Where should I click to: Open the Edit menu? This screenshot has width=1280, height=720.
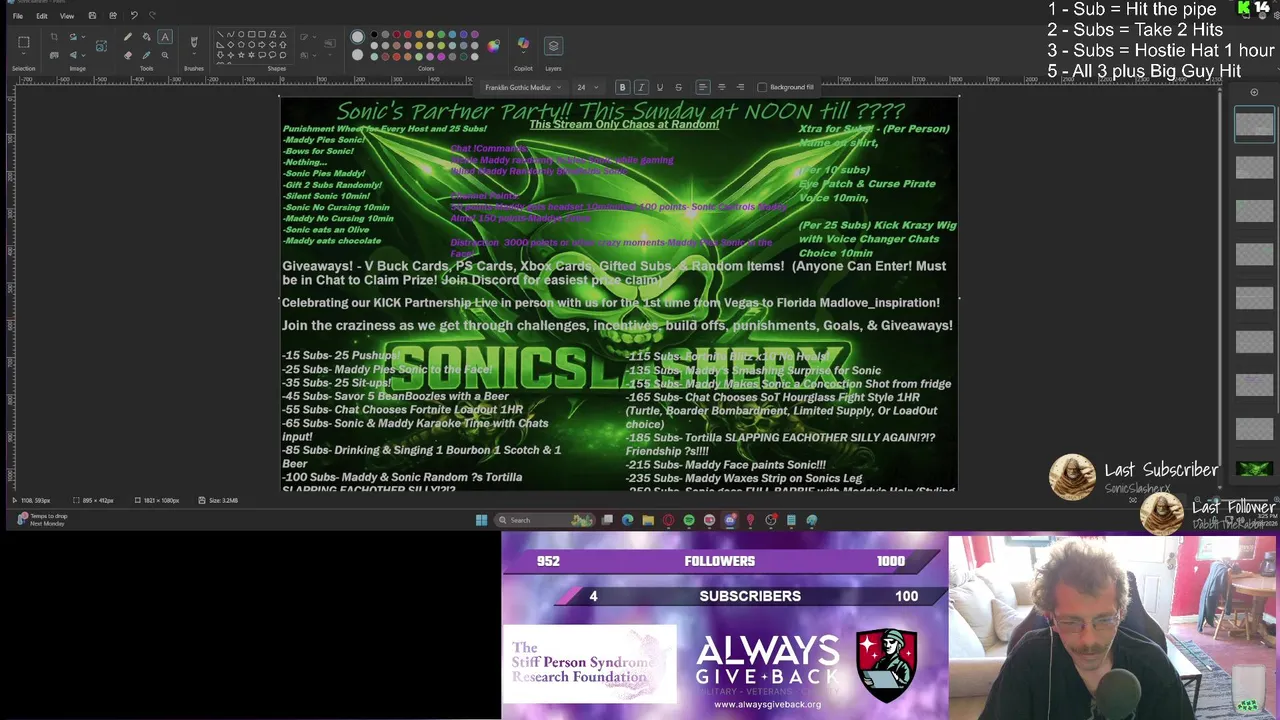[x=42, y=16]
